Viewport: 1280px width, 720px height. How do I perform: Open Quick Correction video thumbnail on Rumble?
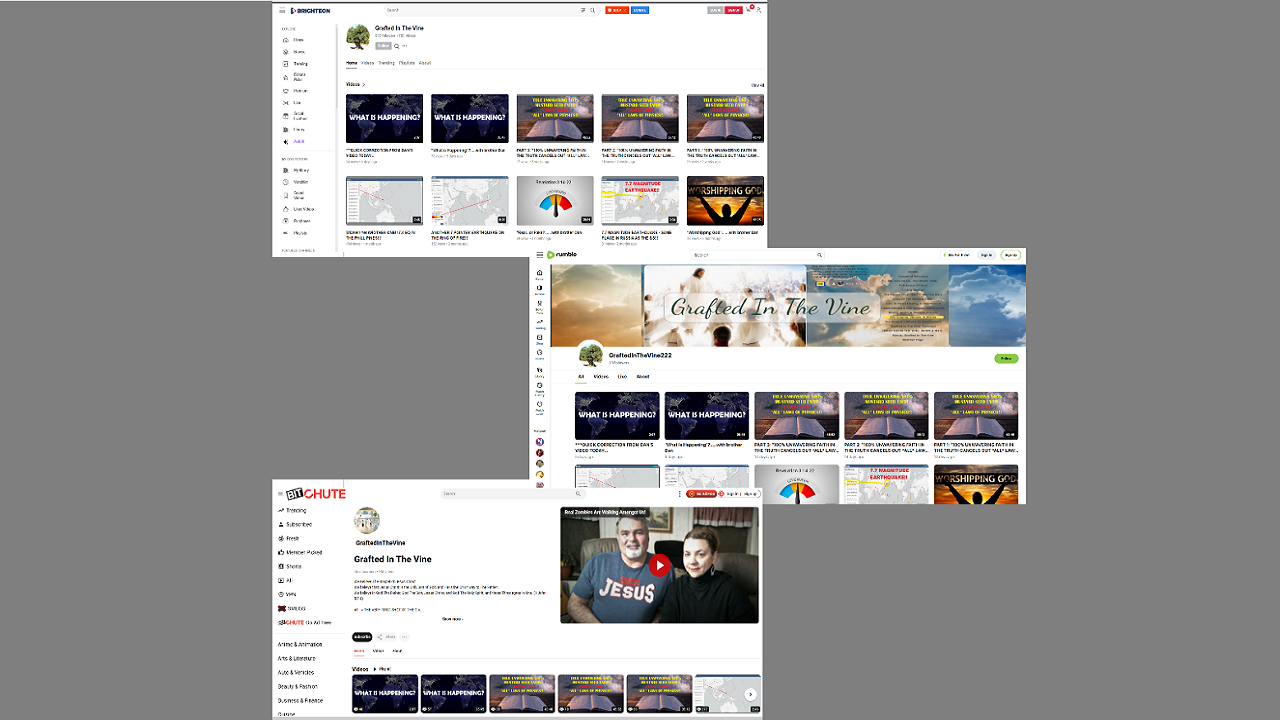click(x=617, y=416)
